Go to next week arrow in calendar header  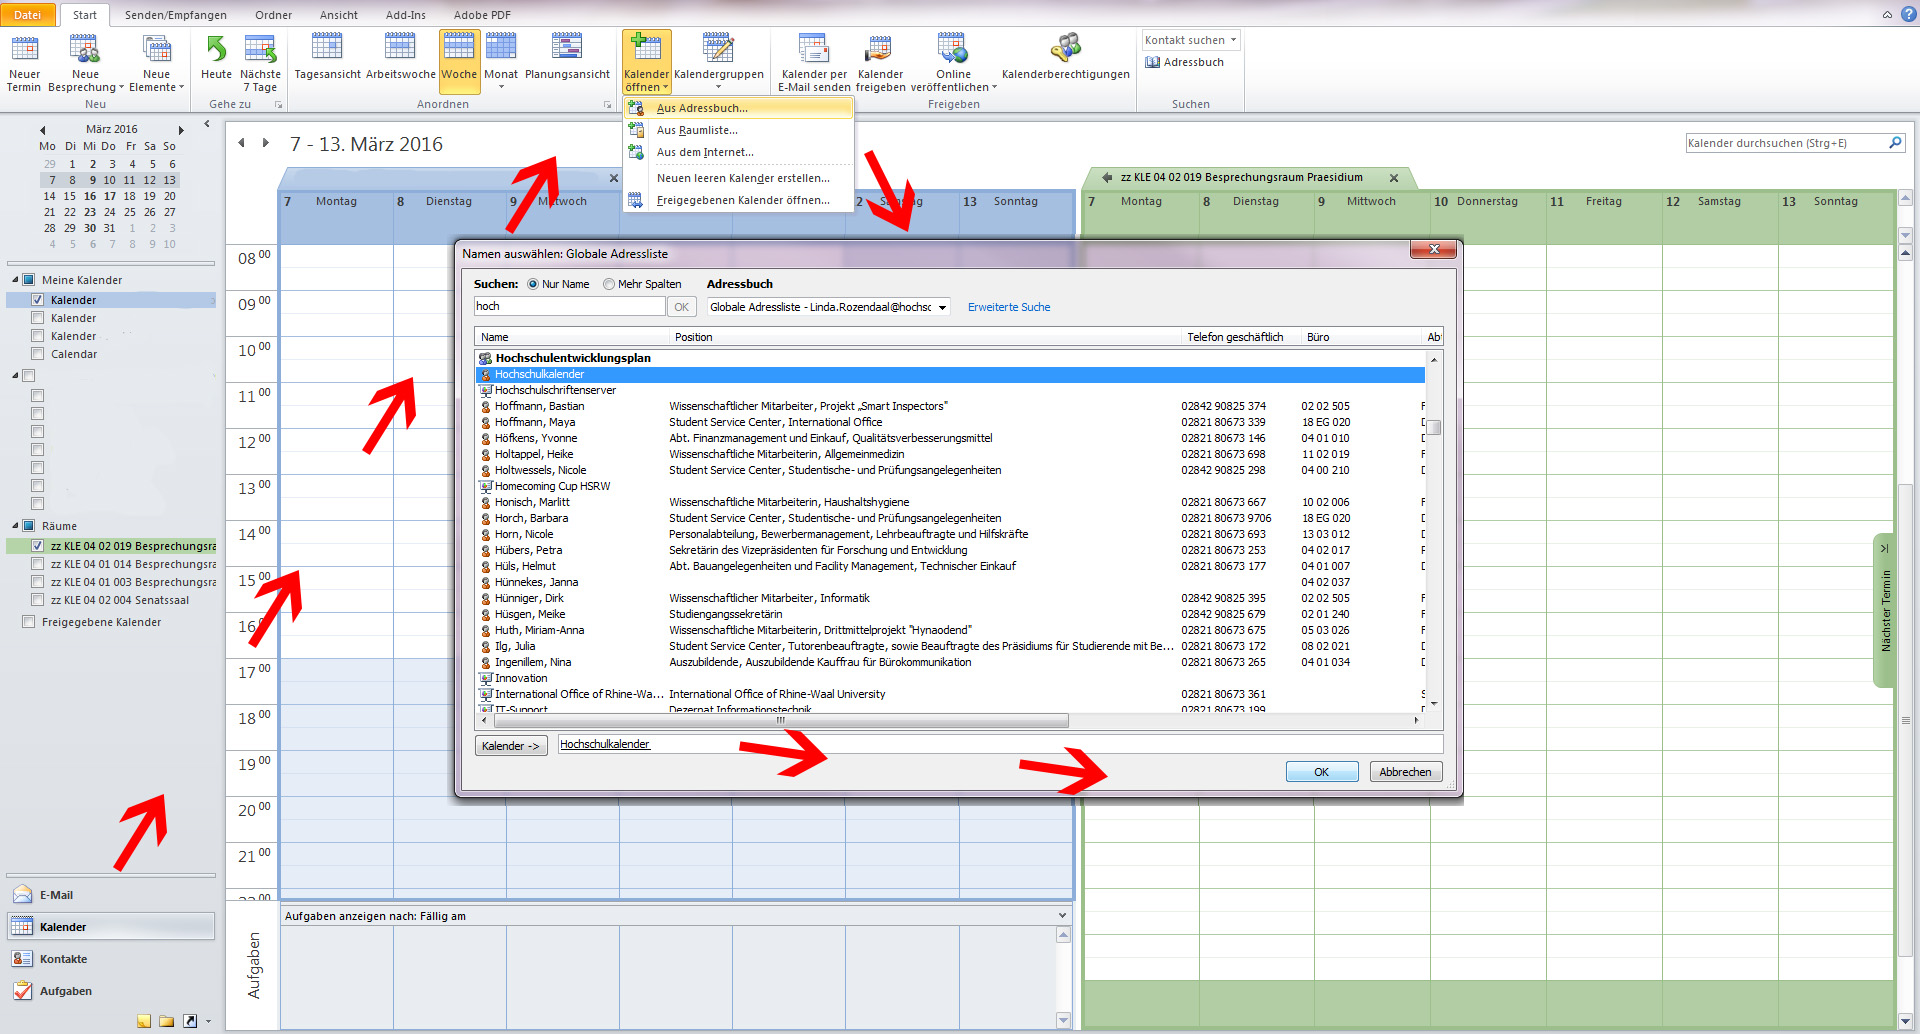coord(266,143)
